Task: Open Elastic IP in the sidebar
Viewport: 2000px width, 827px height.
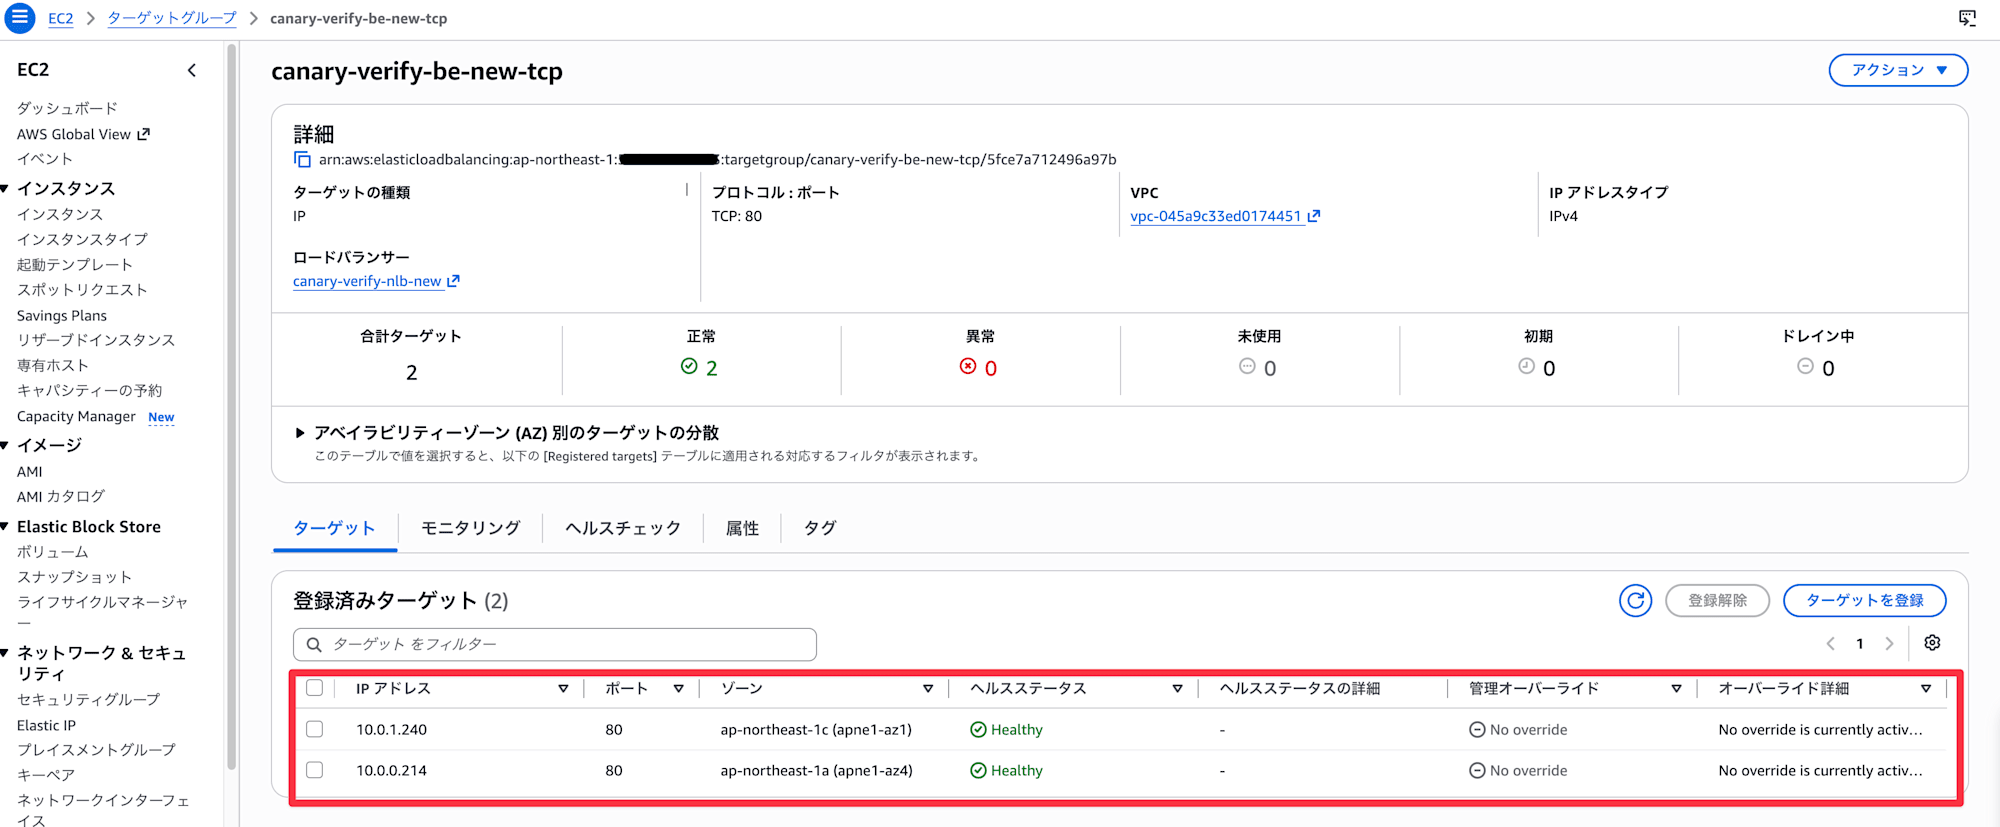Action: (46, 725)
